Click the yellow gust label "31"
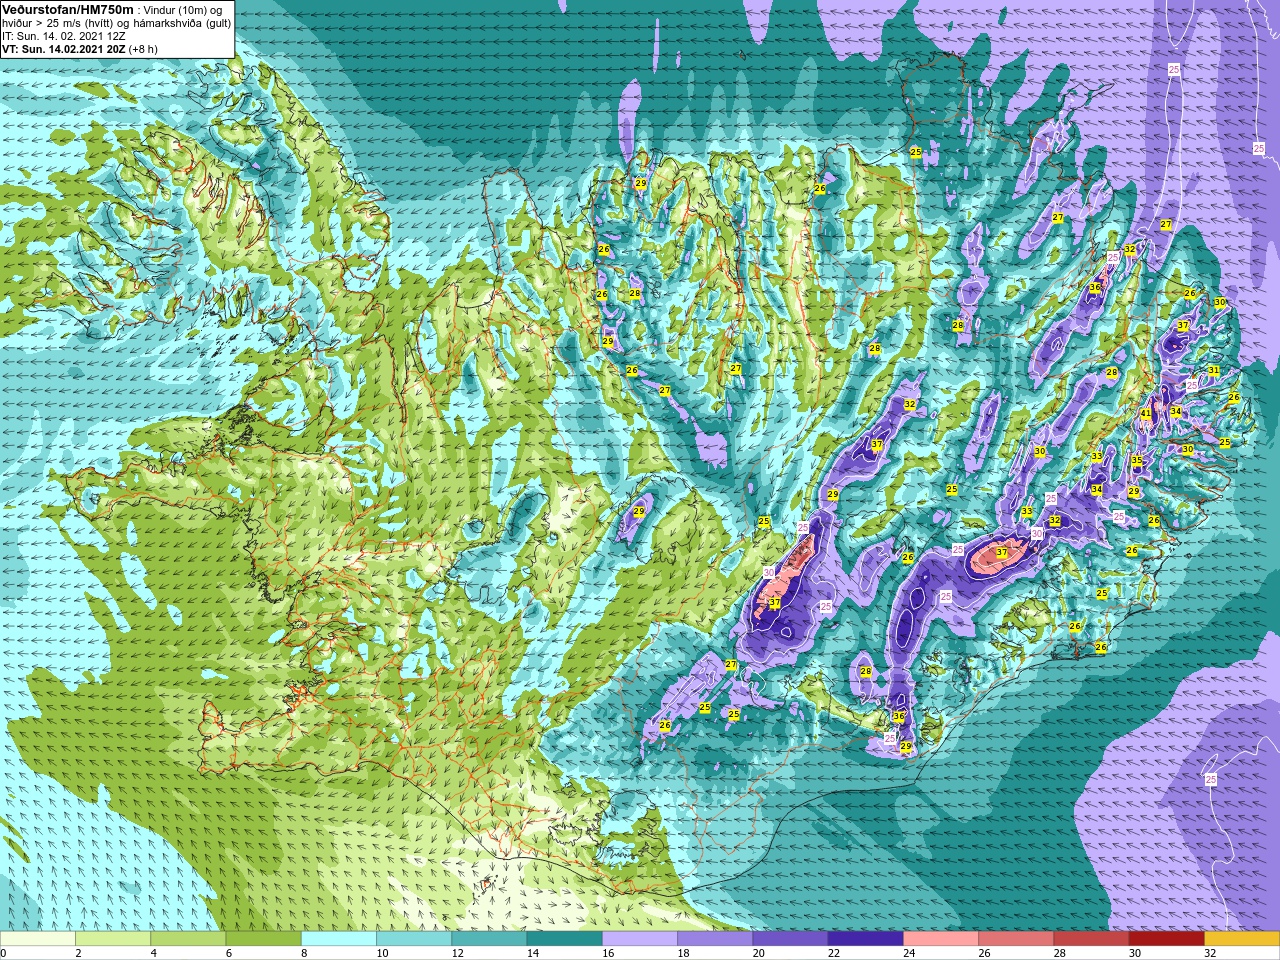1280x960 pixels. [1214, 370]
